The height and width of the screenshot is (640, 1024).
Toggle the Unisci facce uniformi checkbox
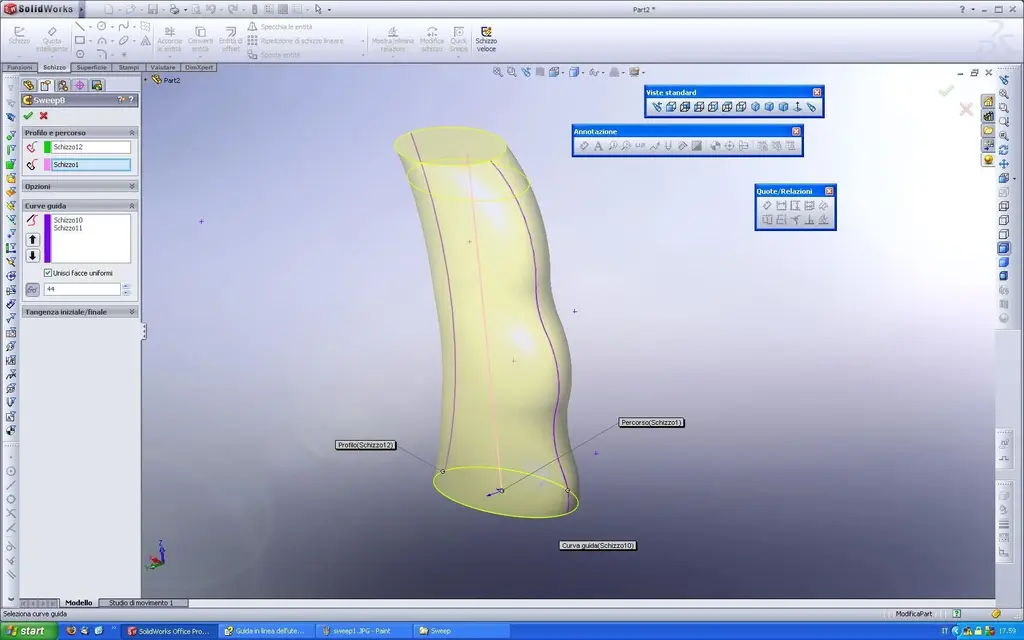[48, 273]
